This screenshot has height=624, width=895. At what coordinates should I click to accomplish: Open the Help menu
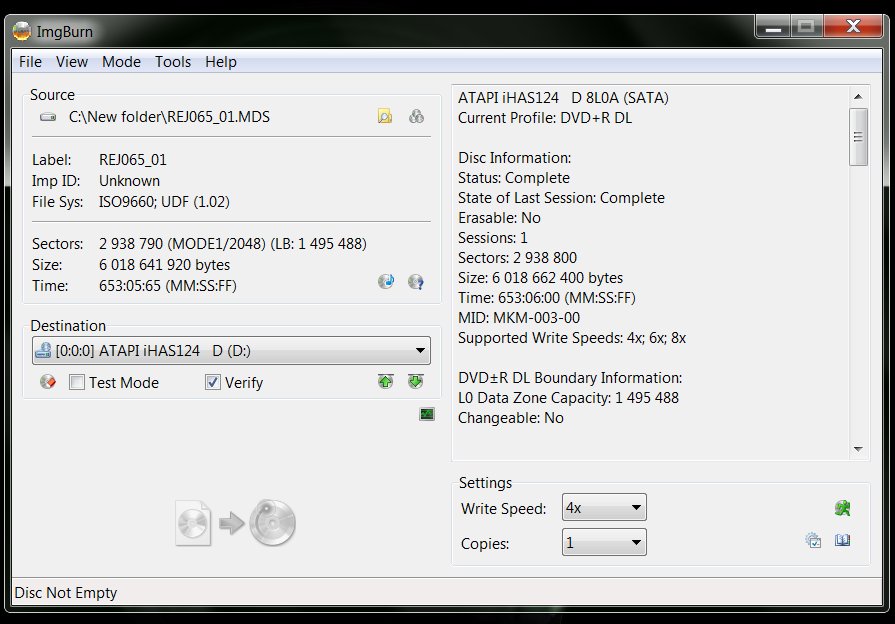221,62
